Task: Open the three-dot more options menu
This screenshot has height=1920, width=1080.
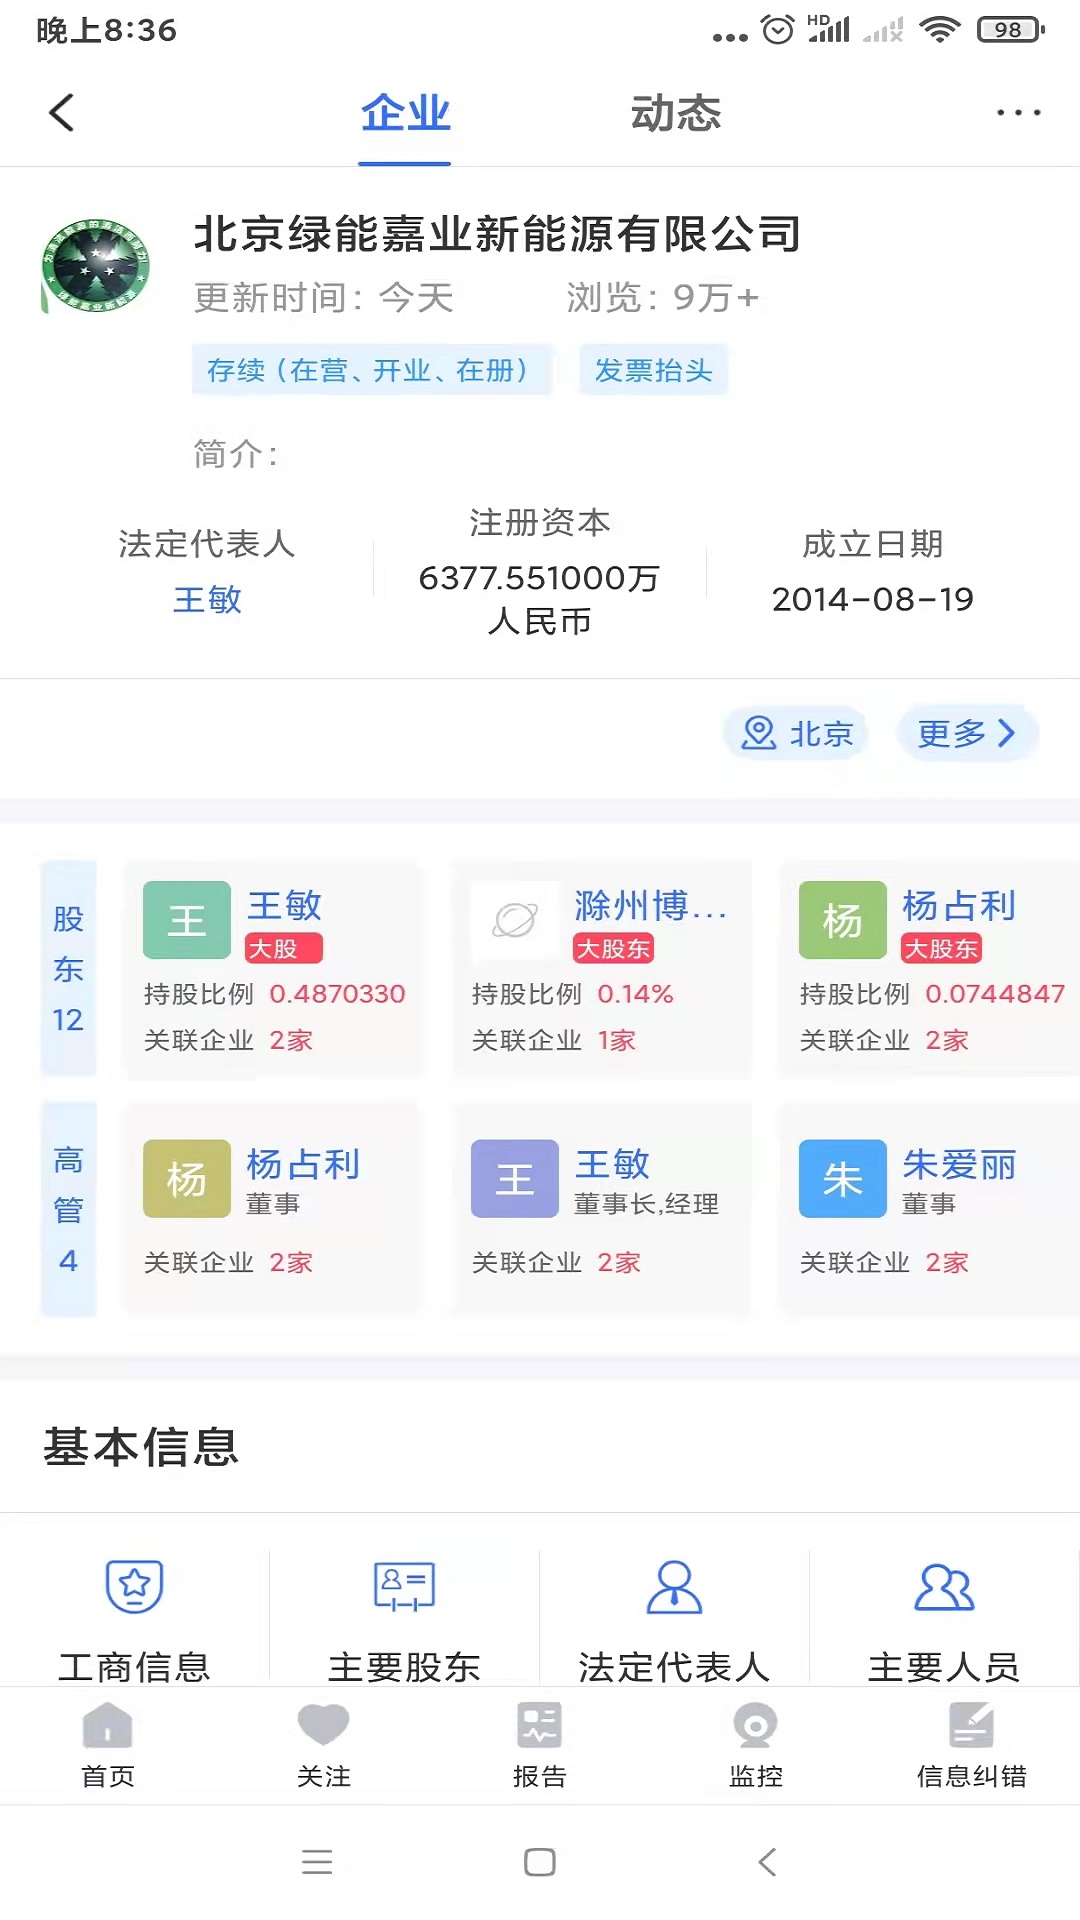Action: [x=1018, y=113]
